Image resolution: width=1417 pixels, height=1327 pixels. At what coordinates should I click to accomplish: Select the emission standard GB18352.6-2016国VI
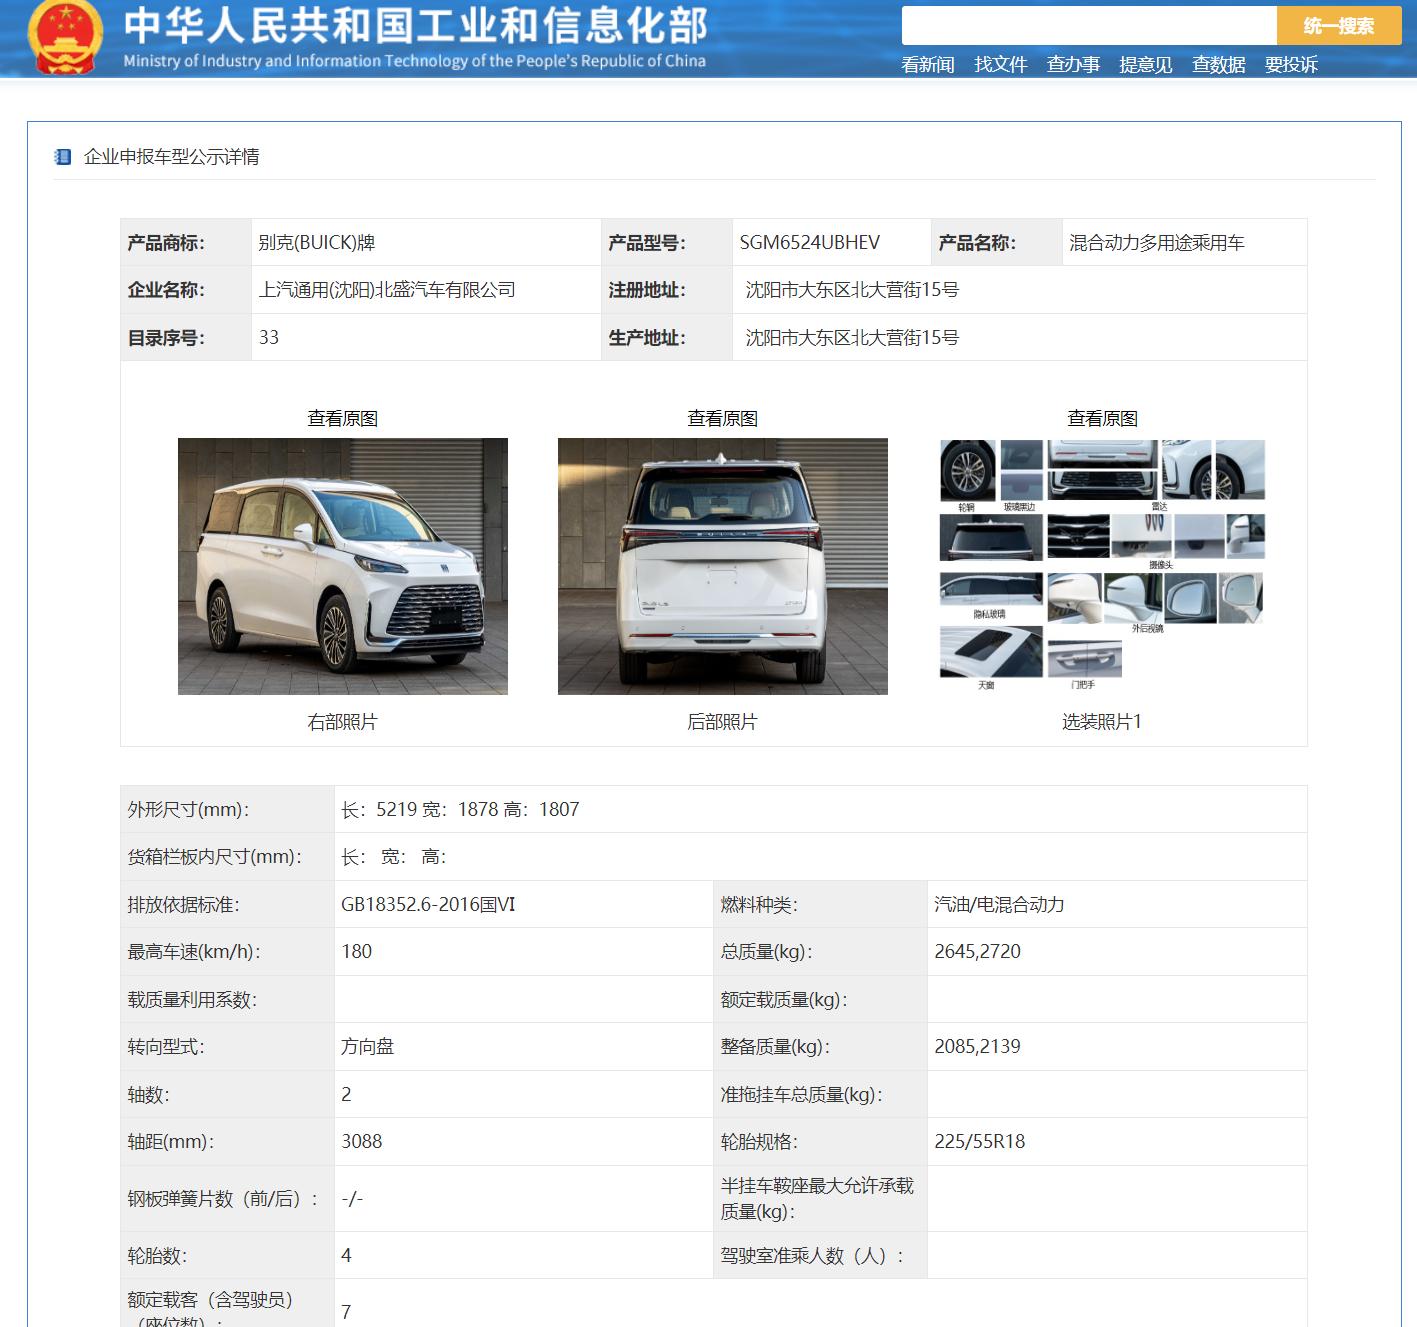428,905
